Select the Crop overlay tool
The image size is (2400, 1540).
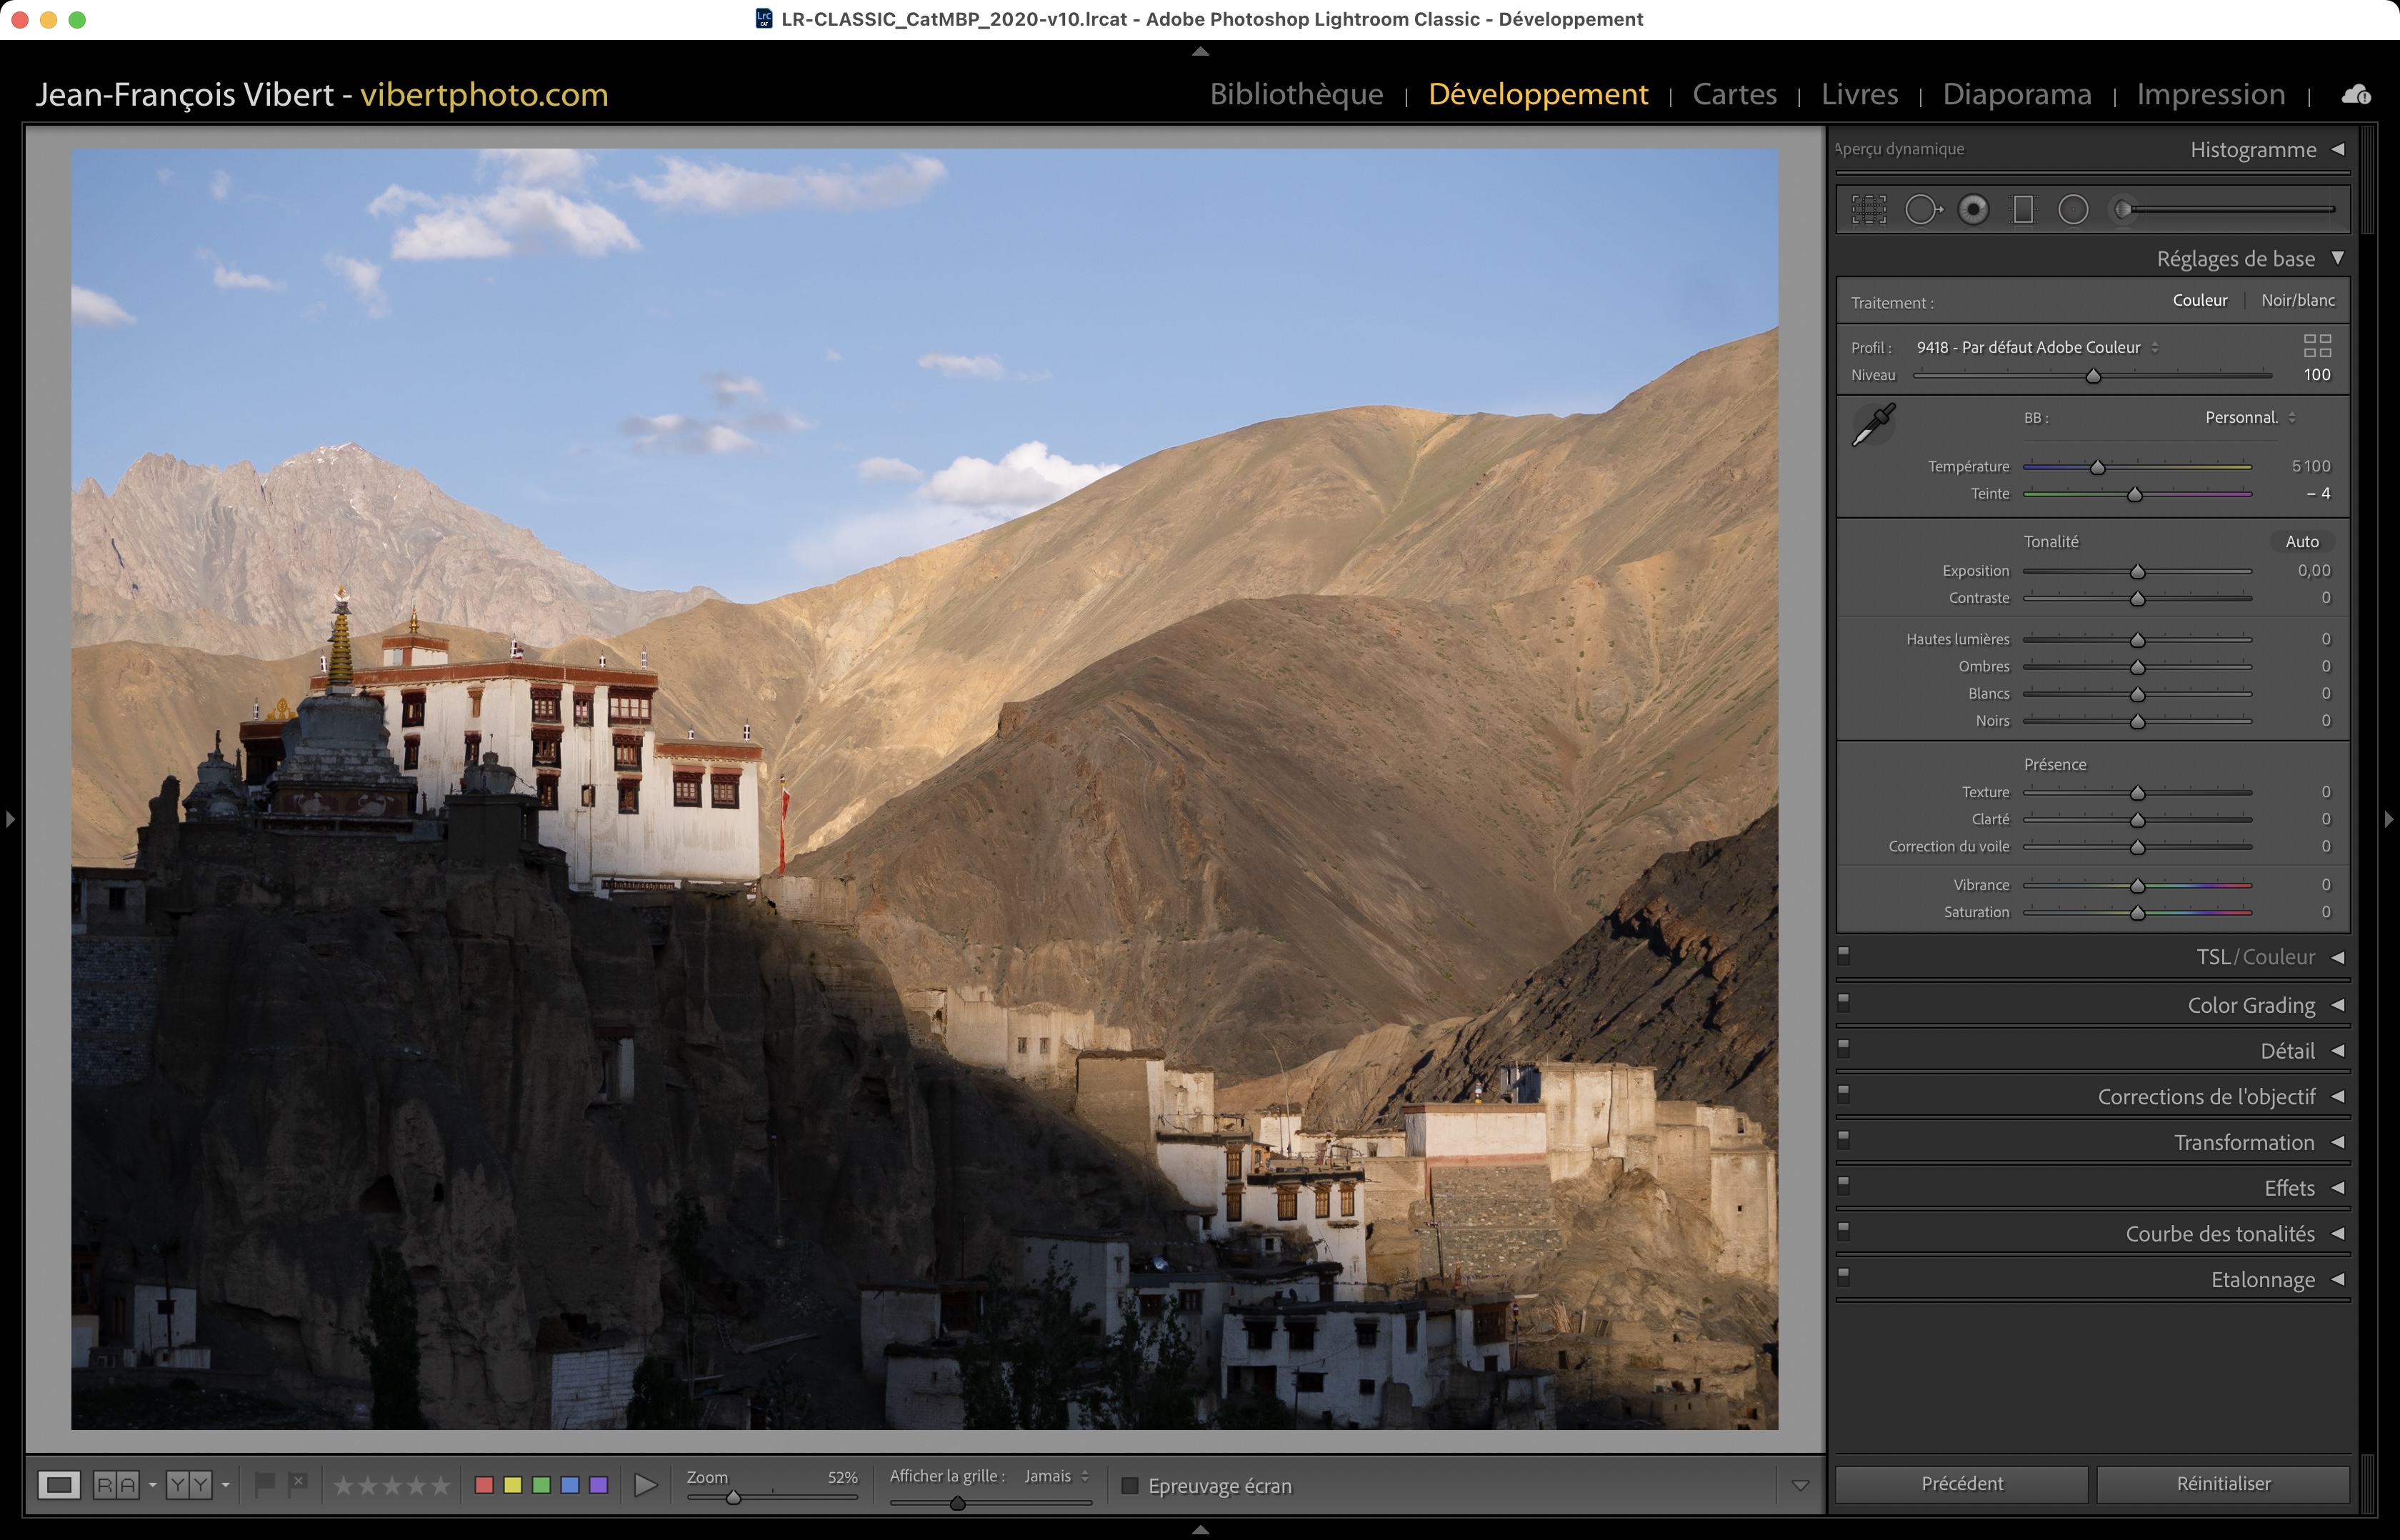[x=1868, y=210]
